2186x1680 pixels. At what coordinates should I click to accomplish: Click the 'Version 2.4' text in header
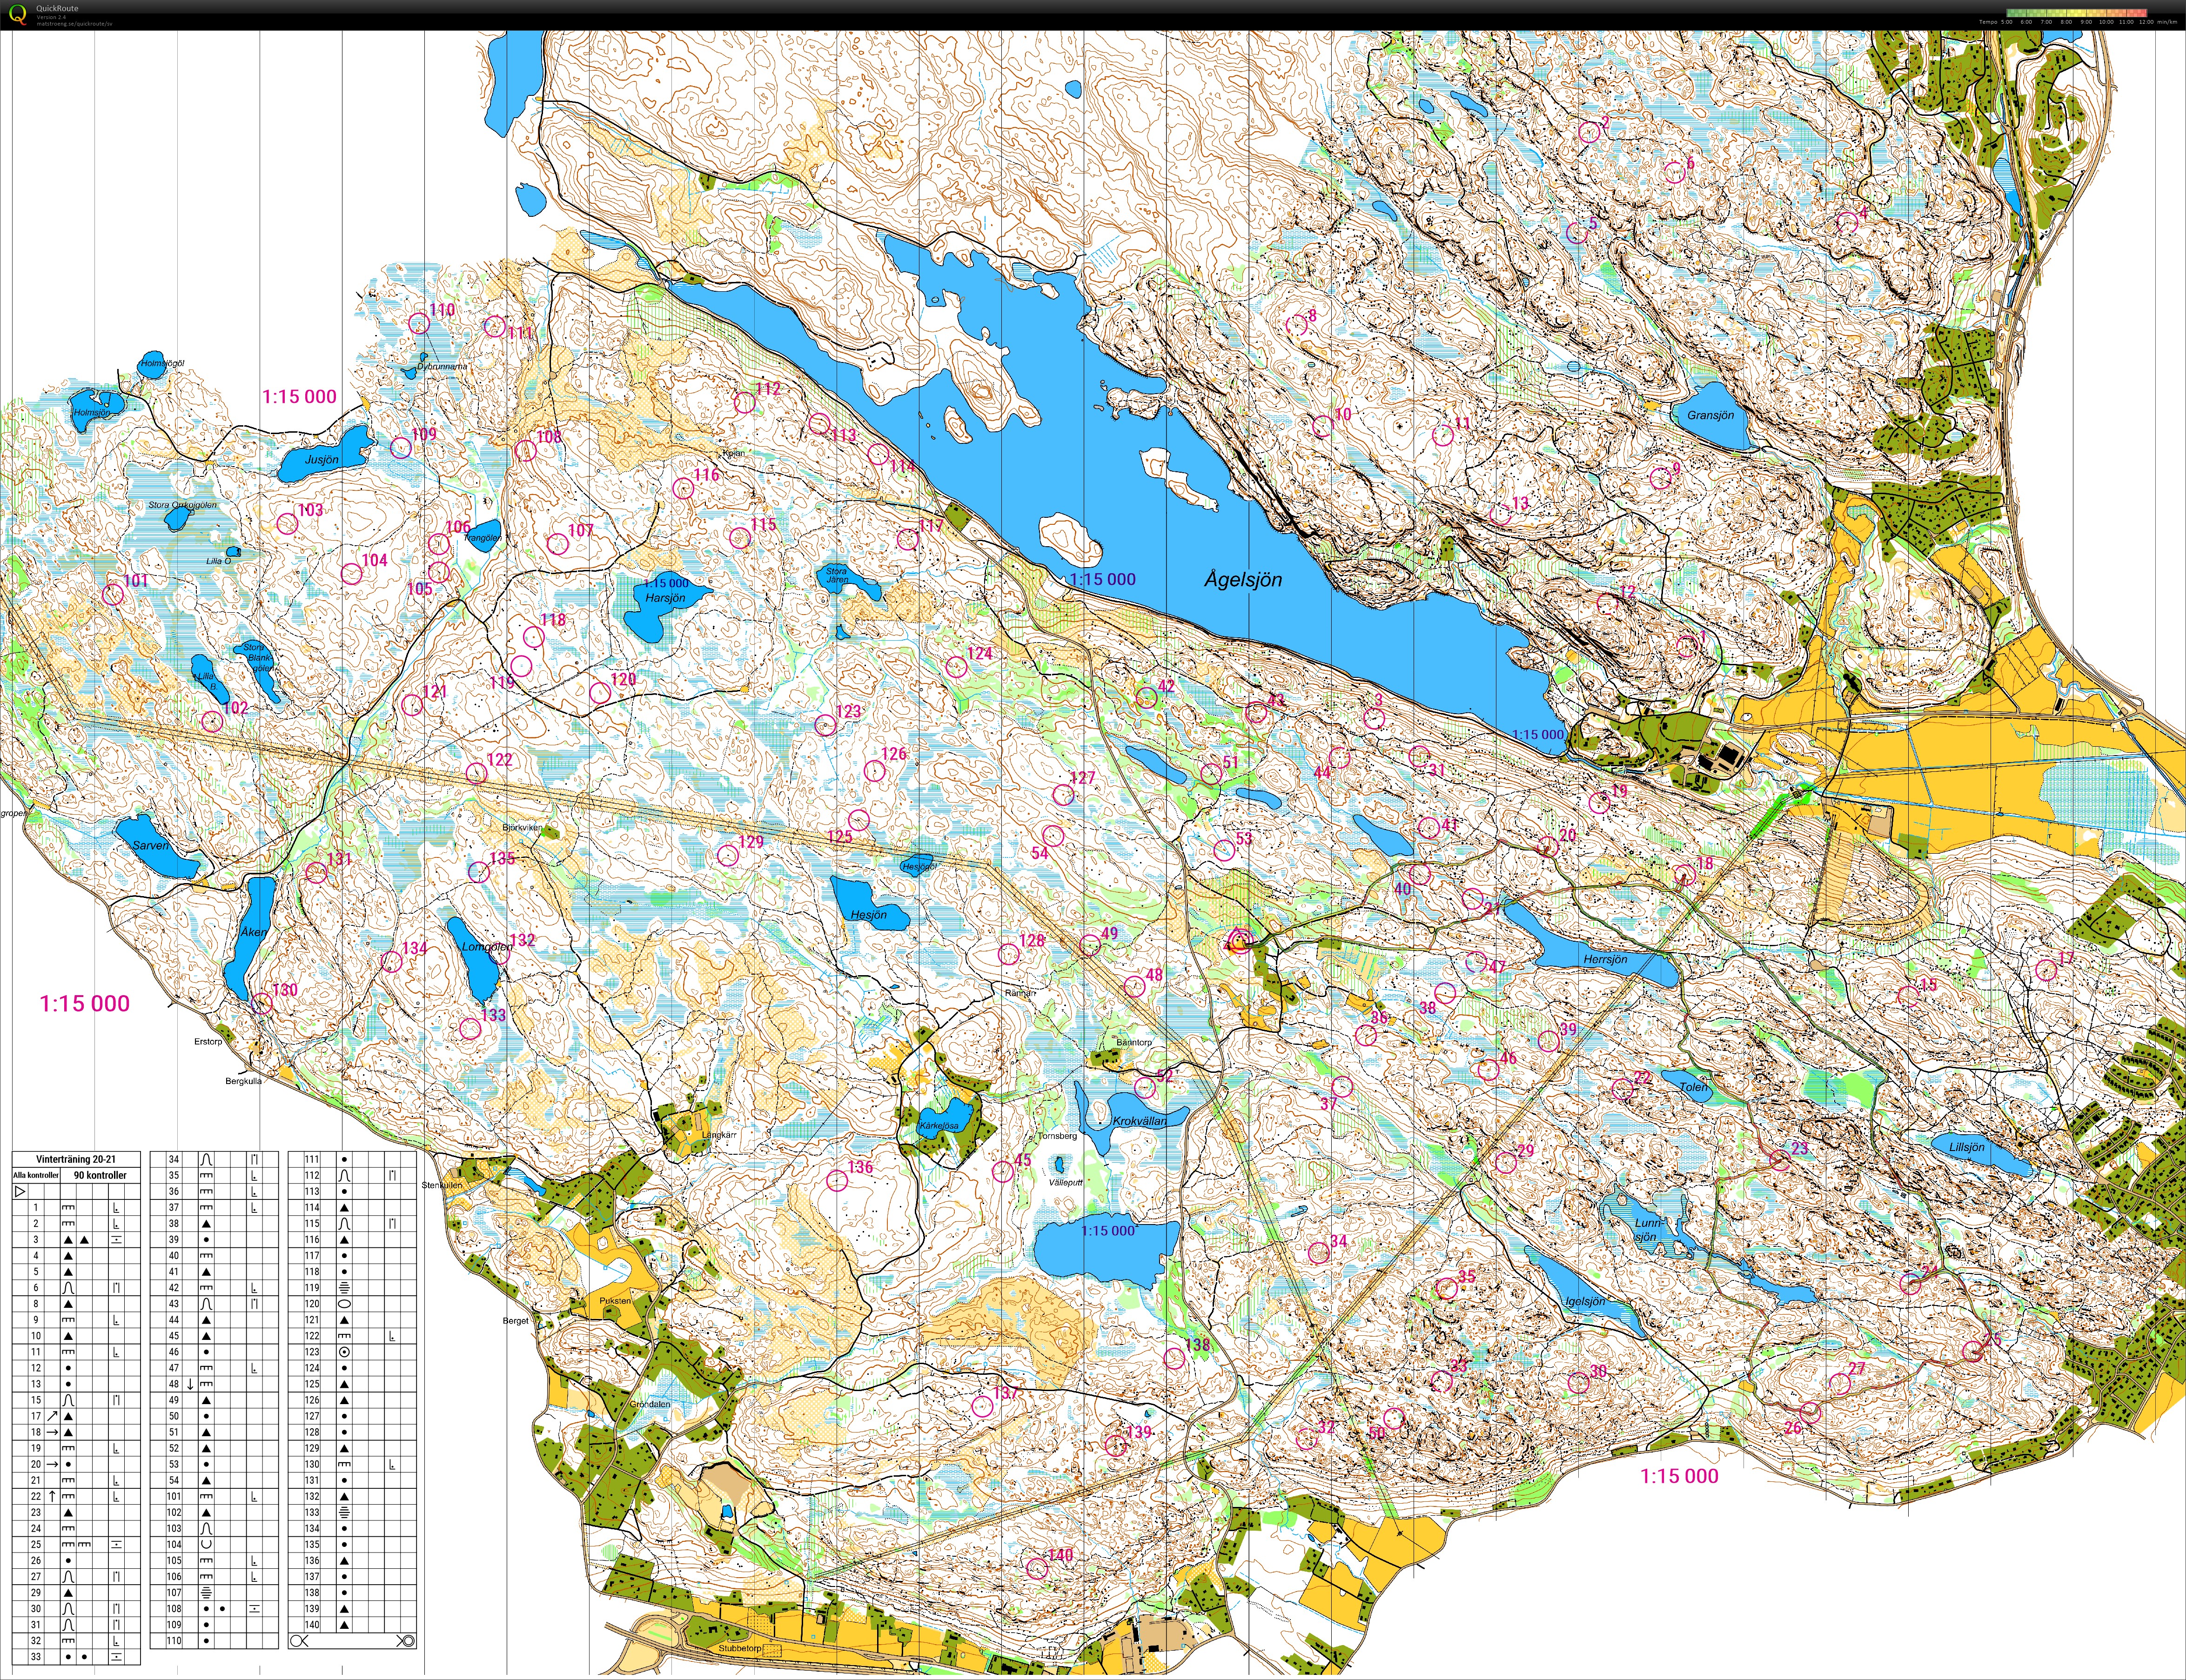(52, 17)
